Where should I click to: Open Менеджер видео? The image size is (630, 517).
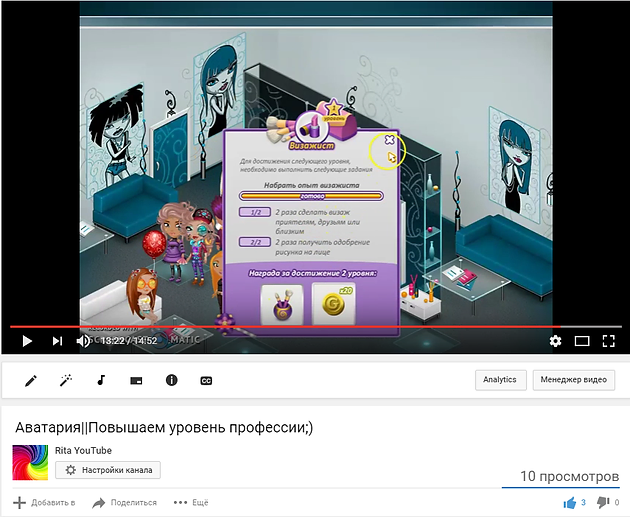point(573,380)
